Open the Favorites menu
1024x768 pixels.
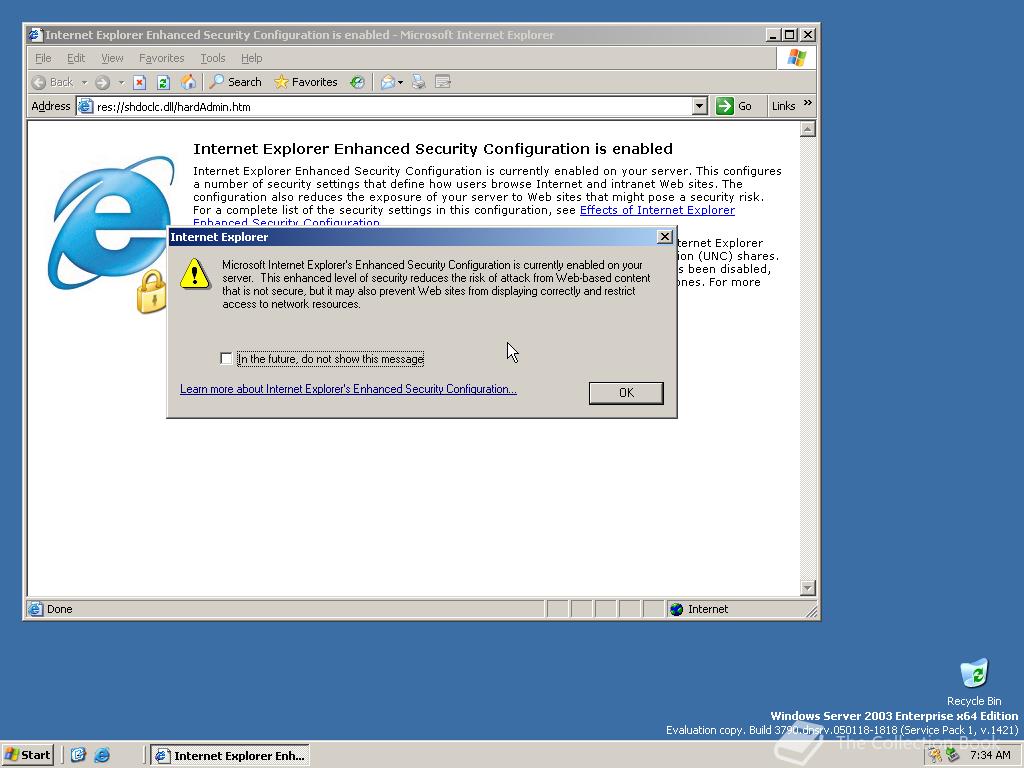(161, 58)
